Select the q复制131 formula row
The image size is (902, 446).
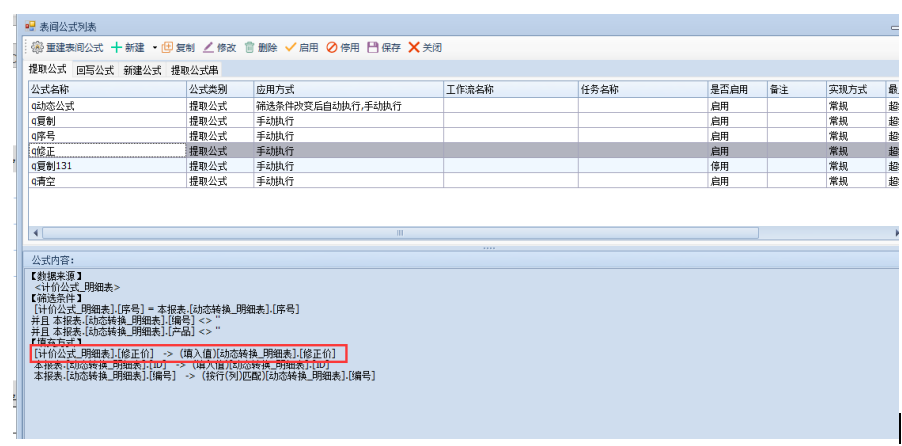click(x=107, y=166)
